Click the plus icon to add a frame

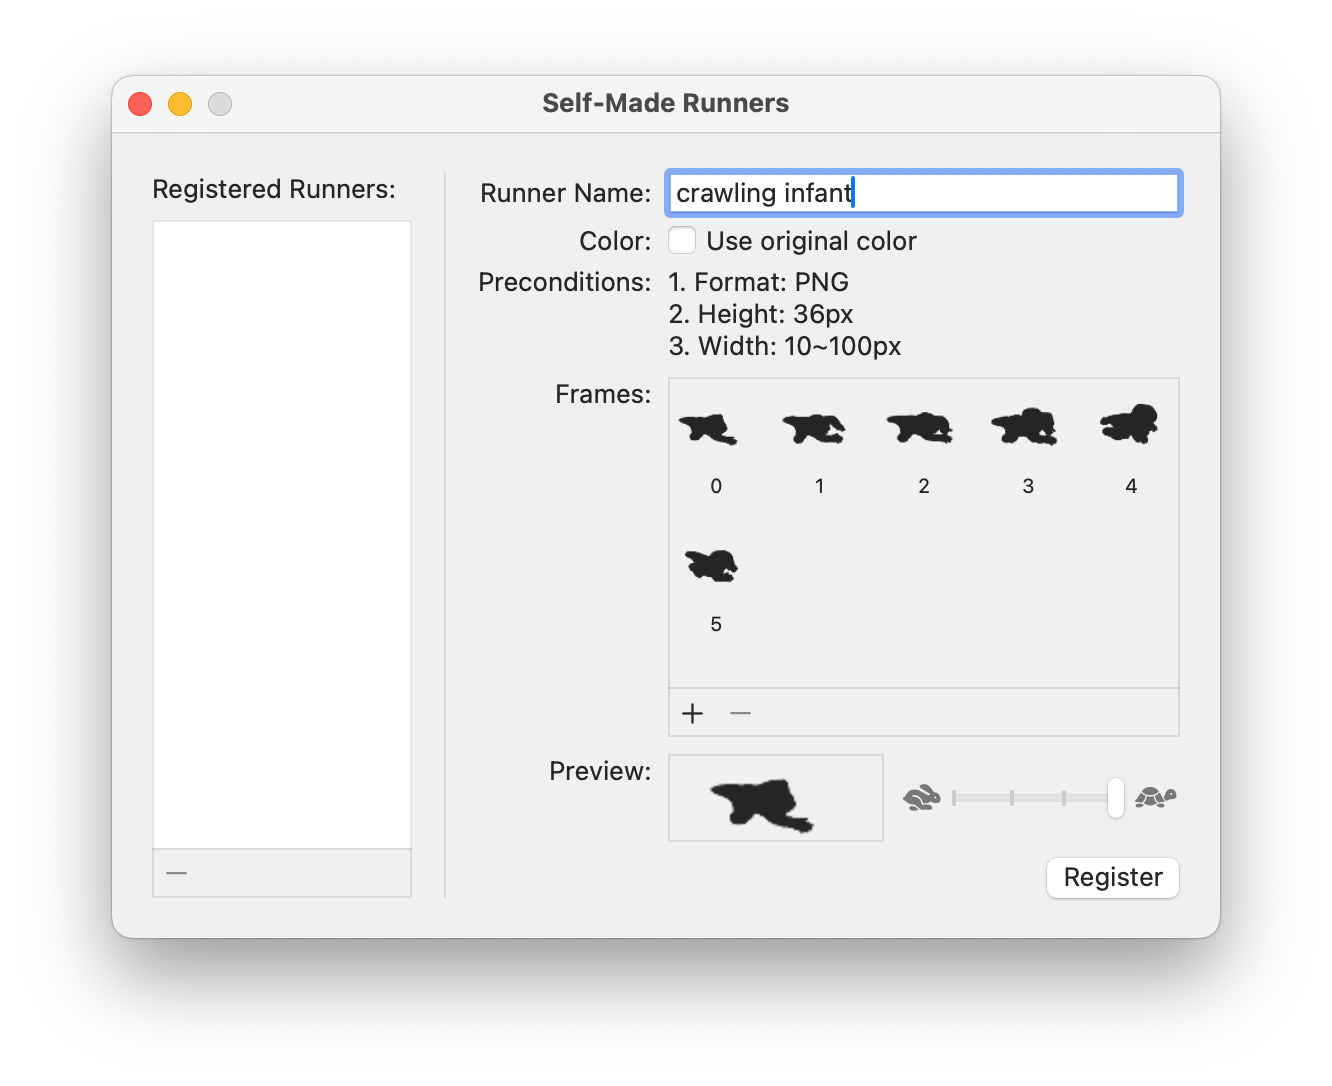point(692,713)
